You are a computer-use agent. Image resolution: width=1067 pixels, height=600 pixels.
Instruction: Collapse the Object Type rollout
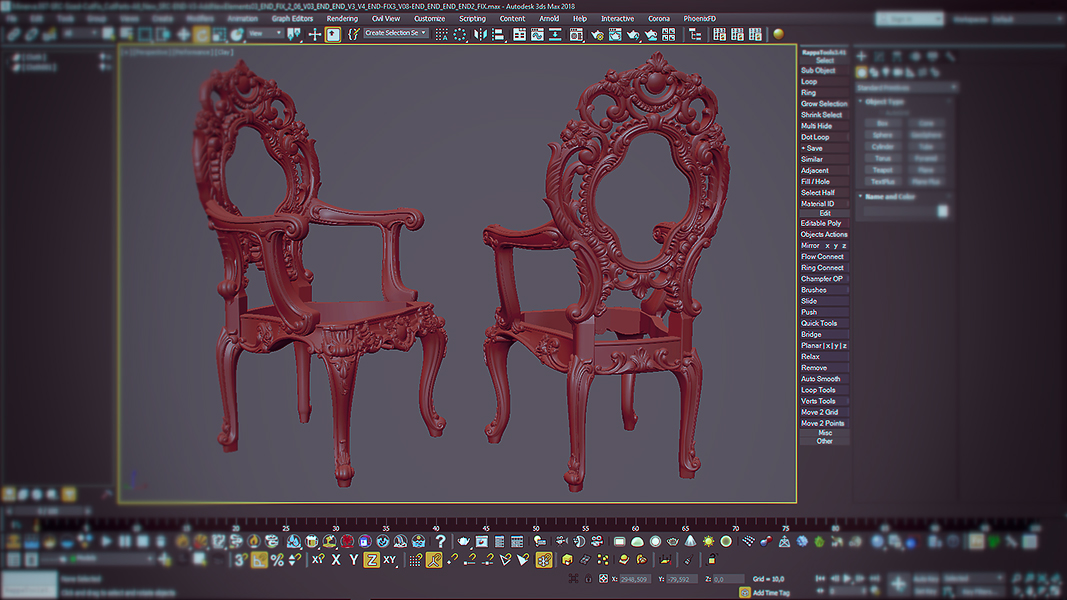884,102
